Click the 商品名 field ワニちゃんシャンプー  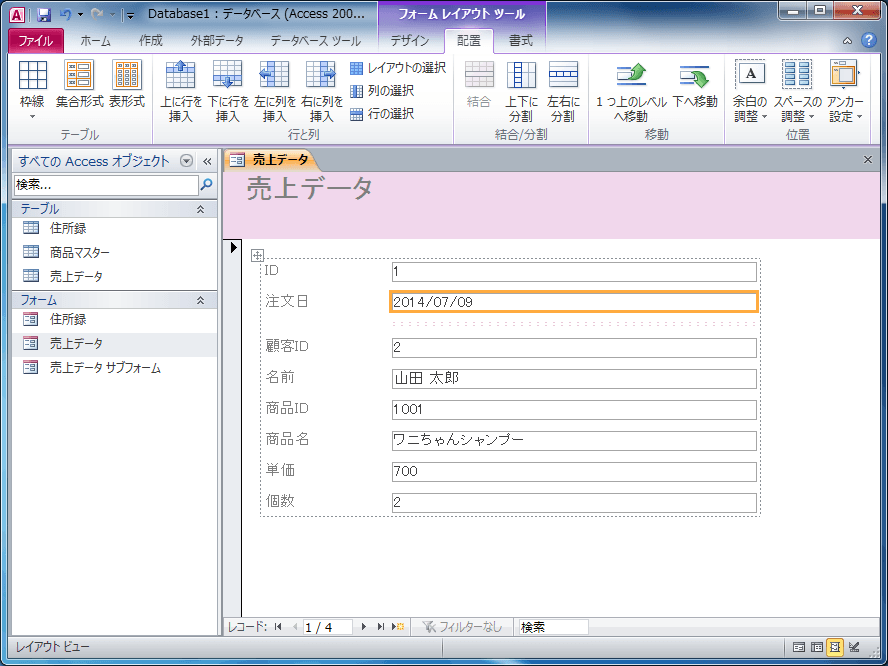[574, 441]
